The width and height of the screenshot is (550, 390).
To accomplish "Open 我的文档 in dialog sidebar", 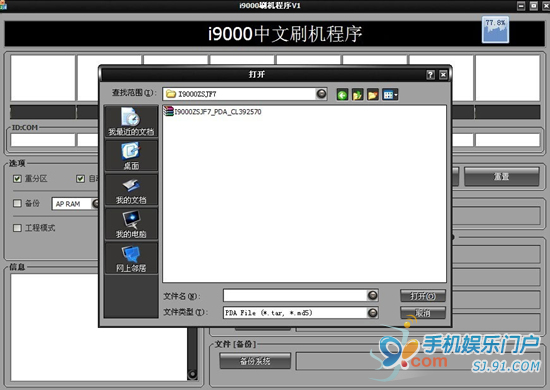I will click(x=131, y=190).
